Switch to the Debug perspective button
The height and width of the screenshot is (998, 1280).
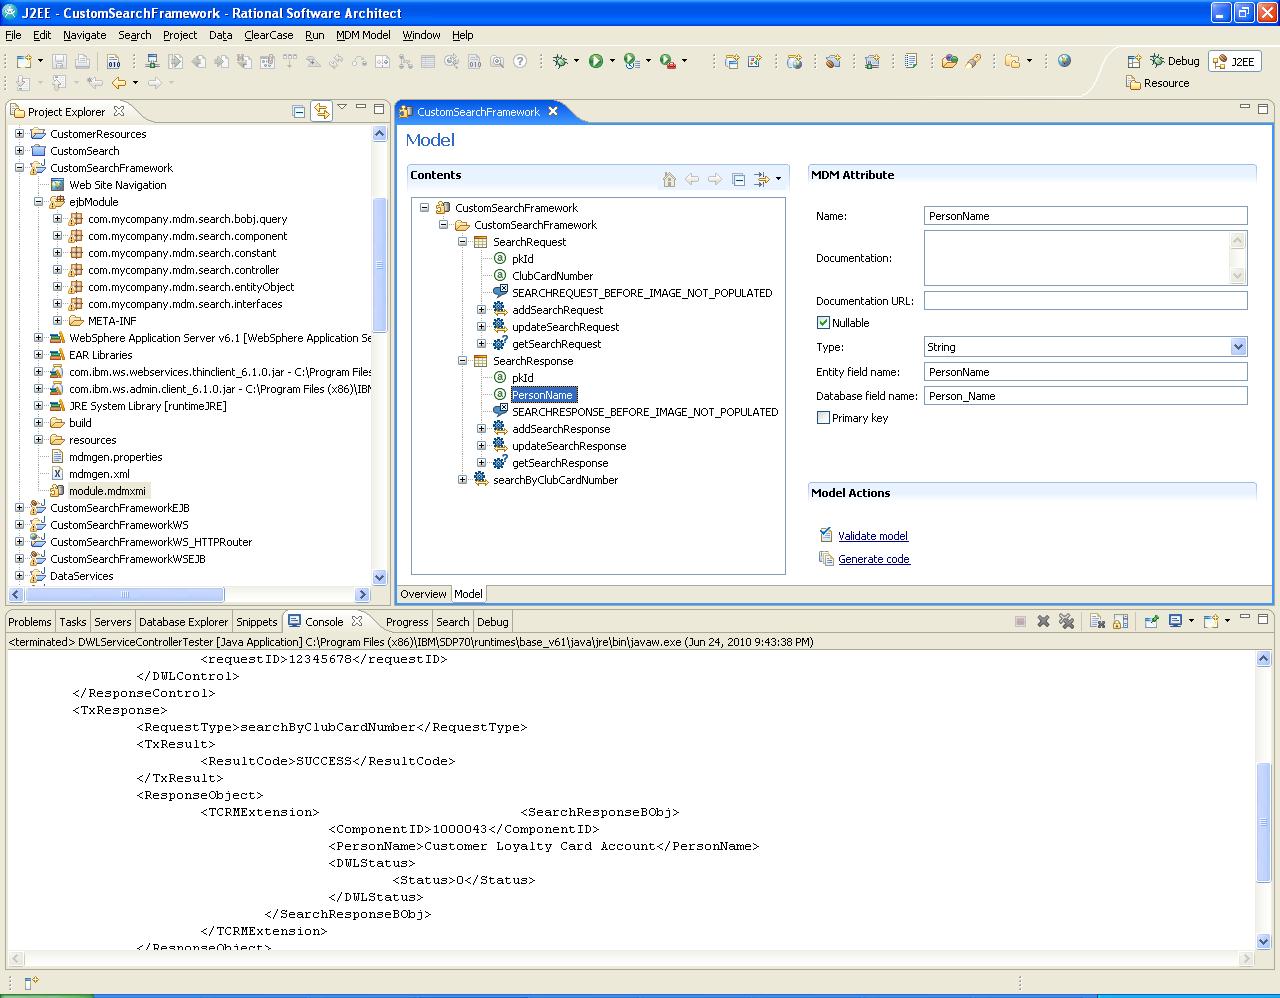click(x=1174, y=61)
